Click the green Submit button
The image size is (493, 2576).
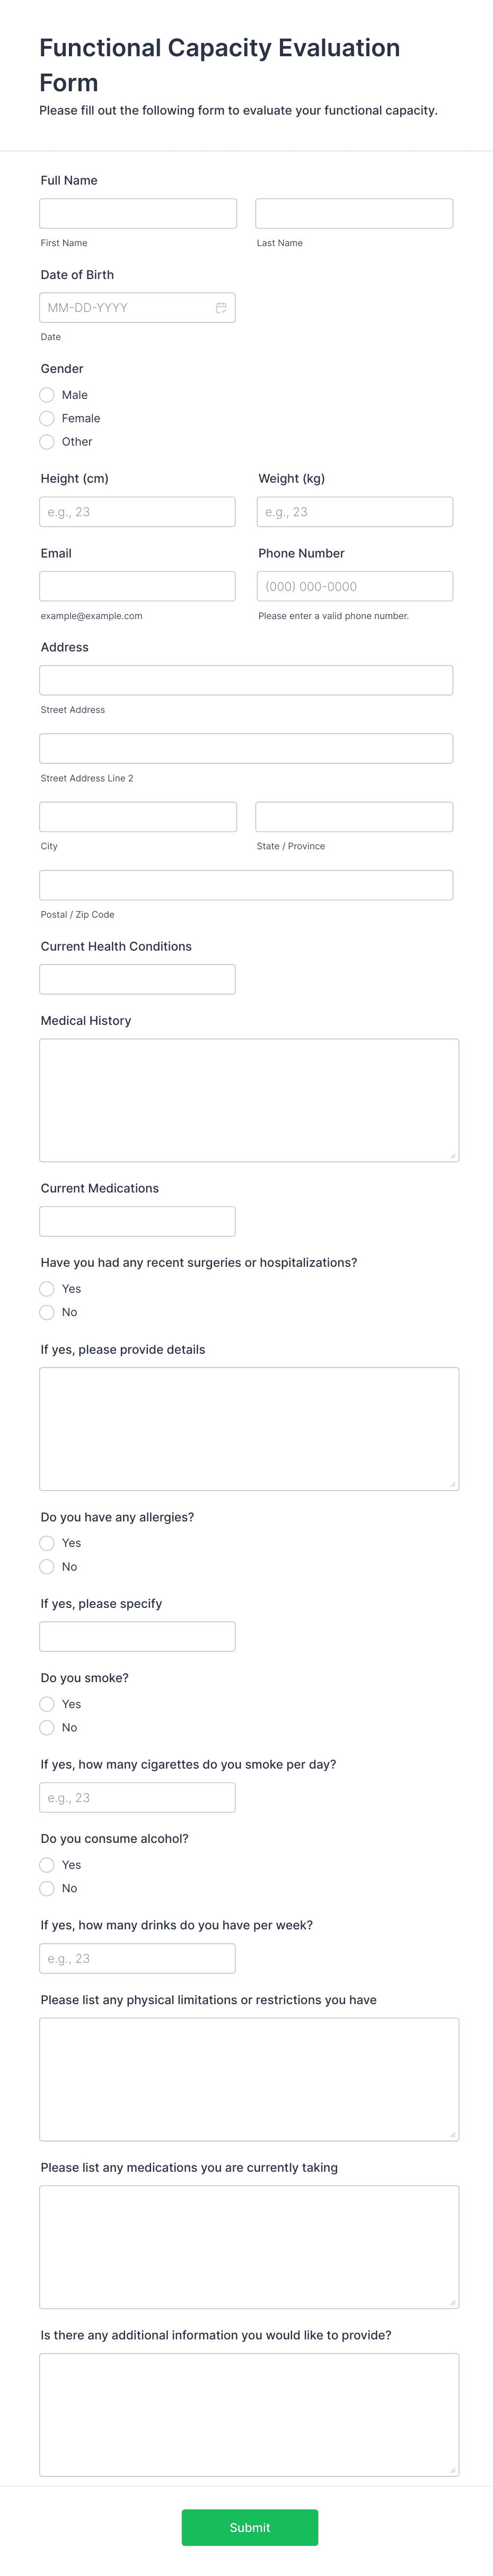pyautogui.click(x=250, y=2527)
